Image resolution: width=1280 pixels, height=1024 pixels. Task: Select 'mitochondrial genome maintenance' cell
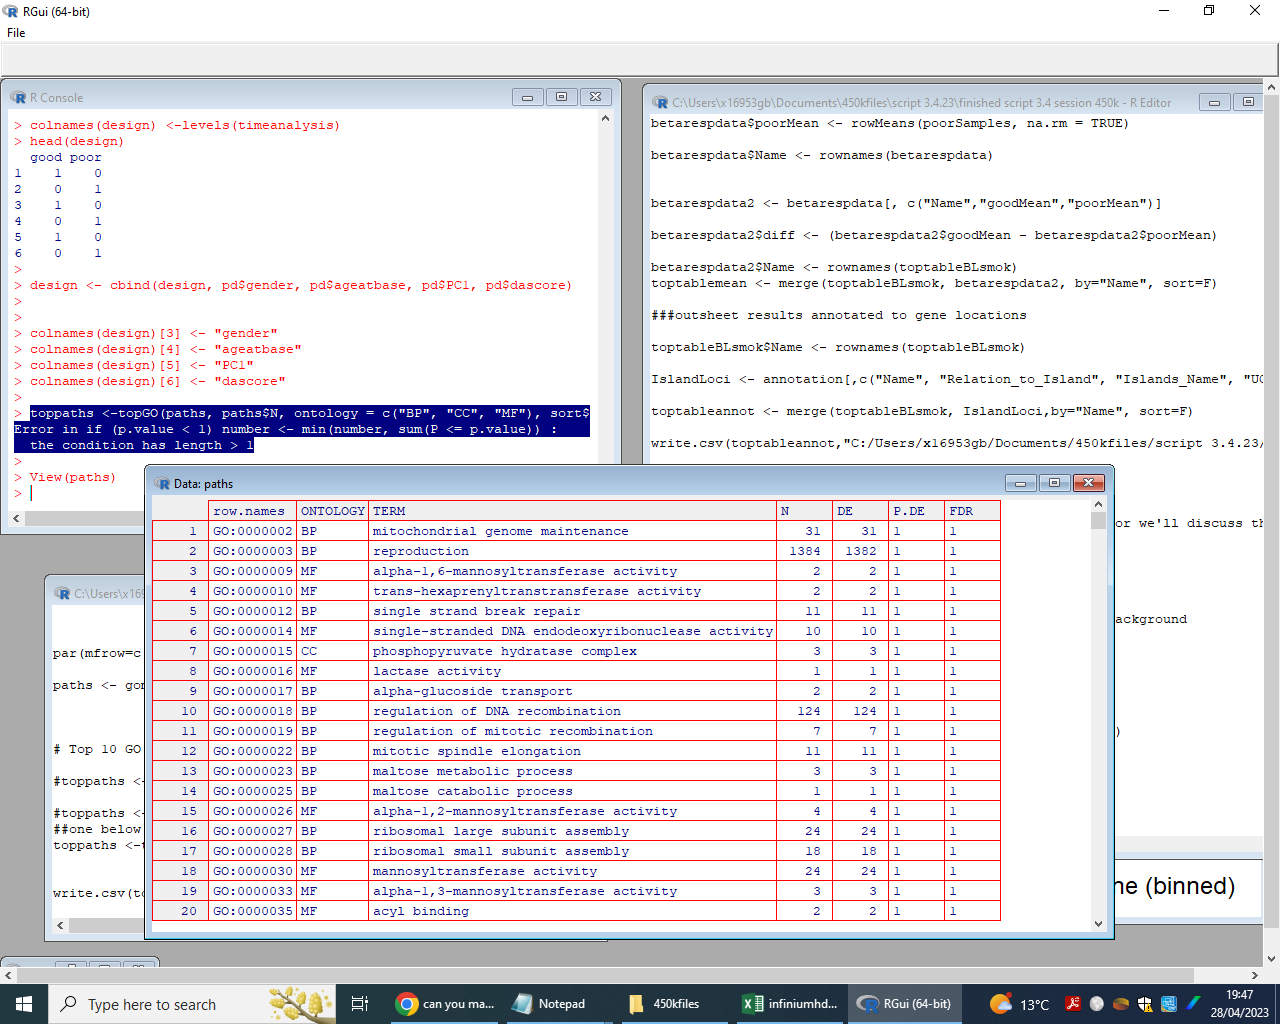[x=573, y=531]
